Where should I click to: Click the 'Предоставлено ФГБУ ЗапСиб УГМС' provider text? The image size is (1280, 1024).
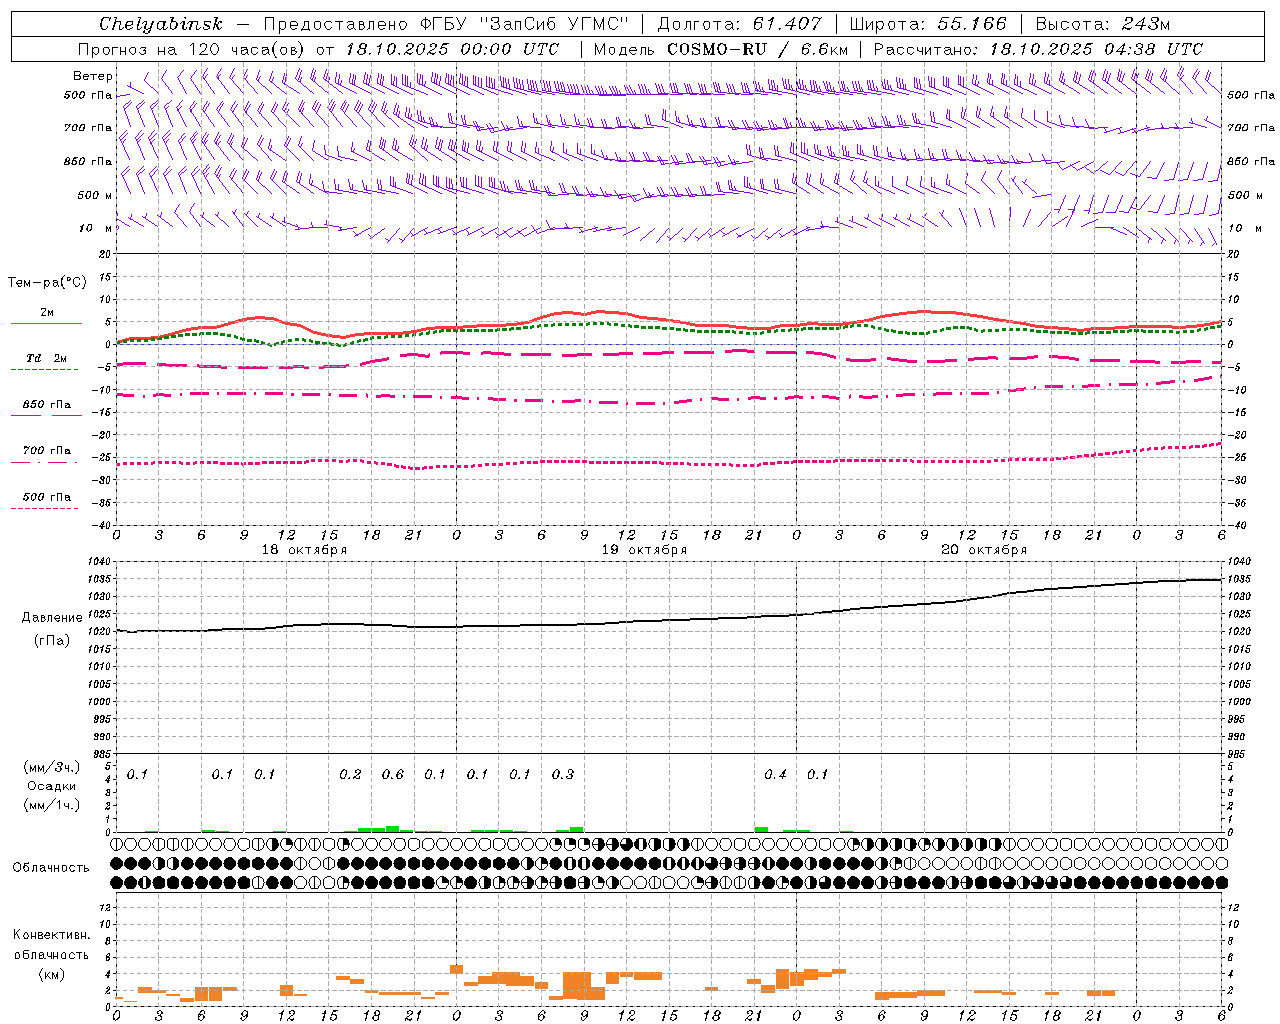pyautogui.click(x=446, y=24)
